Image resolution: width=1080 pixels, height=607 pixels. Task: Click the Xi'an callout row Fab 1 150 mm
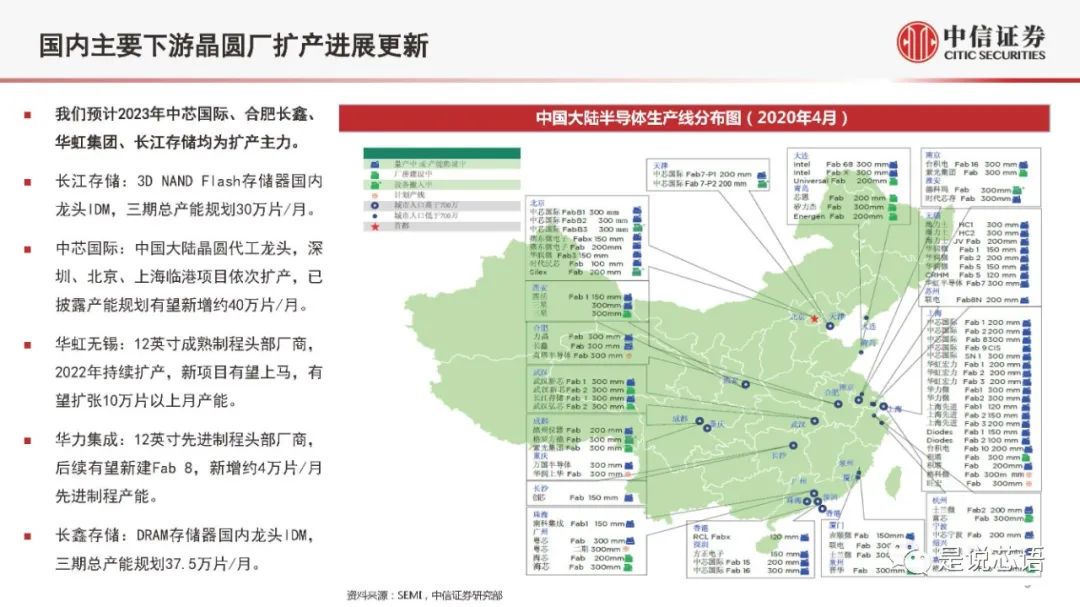click(581, 297)
